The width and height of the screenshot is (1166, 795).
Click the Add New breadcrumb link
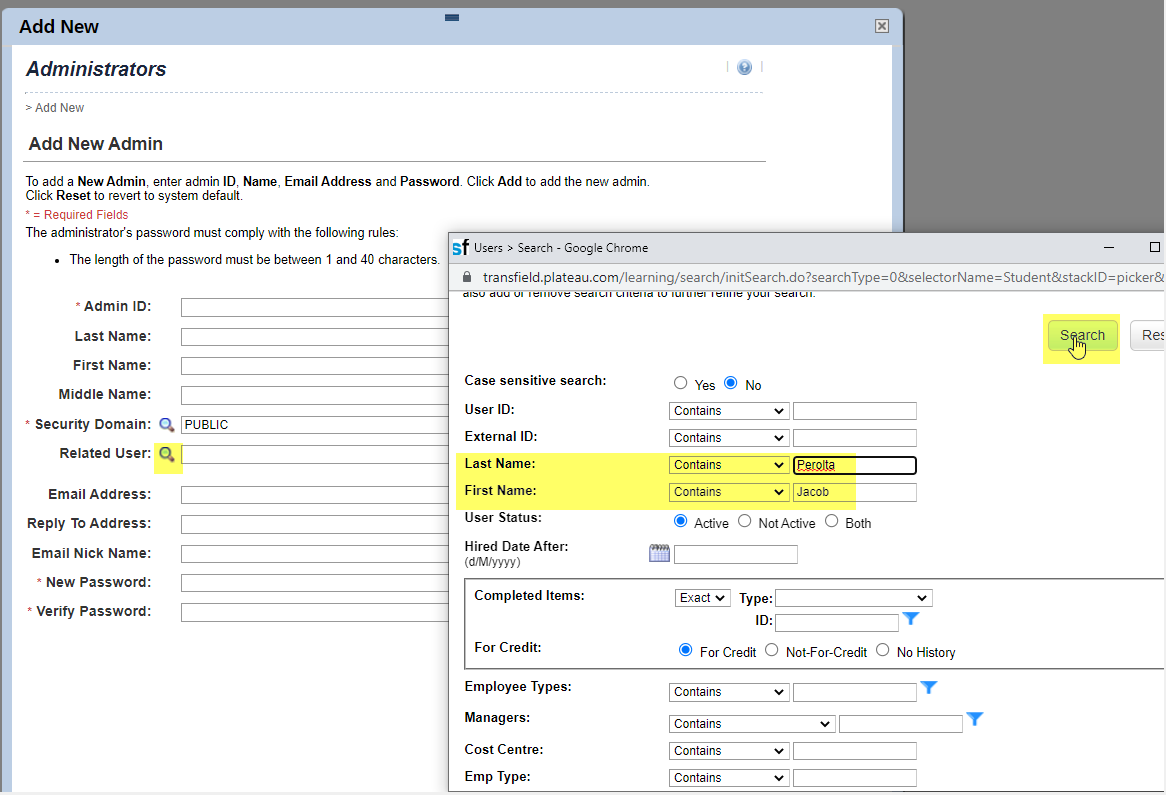point(59,108)
